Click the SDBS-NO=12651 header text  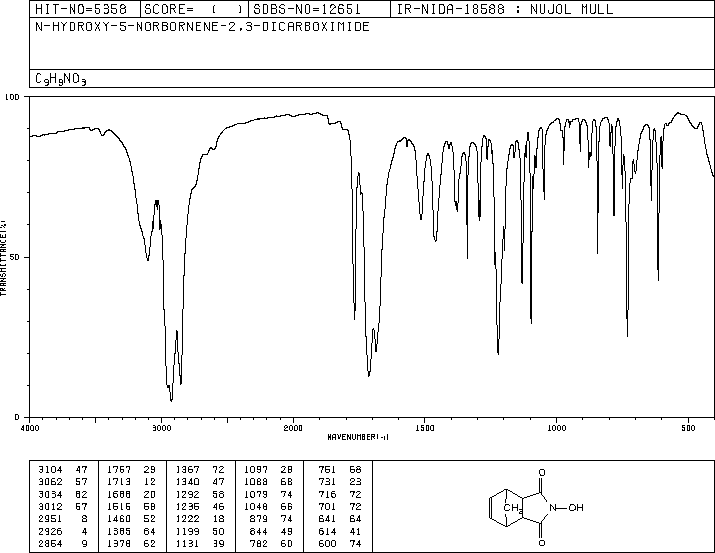307,9
